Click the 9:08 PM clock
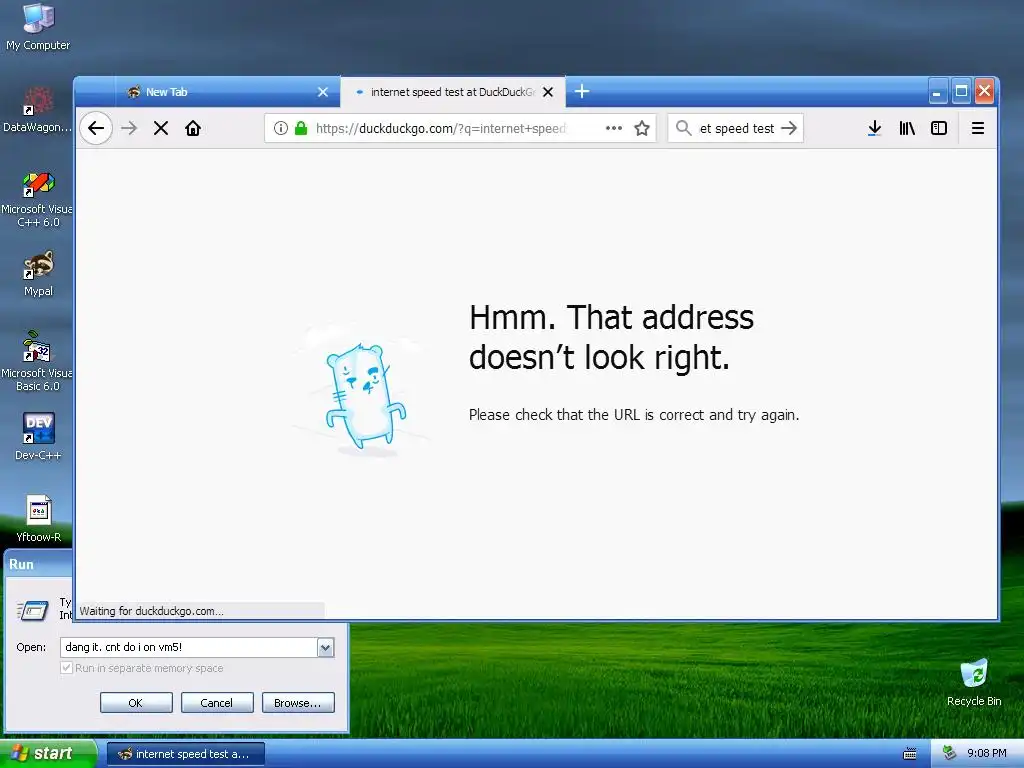This screenshot has height=768, width=1024. pyautogui.click(x=987, y=753)
